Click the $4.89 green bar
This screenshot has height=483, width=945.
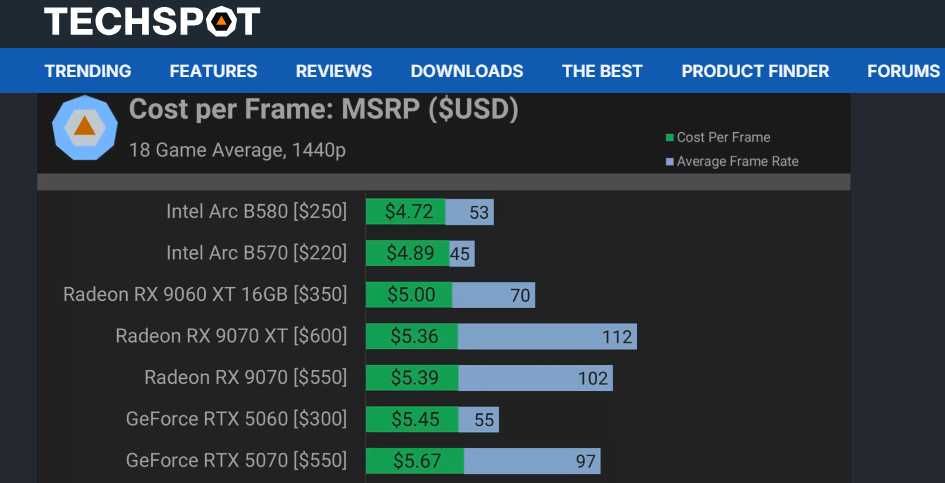(408, 253)
